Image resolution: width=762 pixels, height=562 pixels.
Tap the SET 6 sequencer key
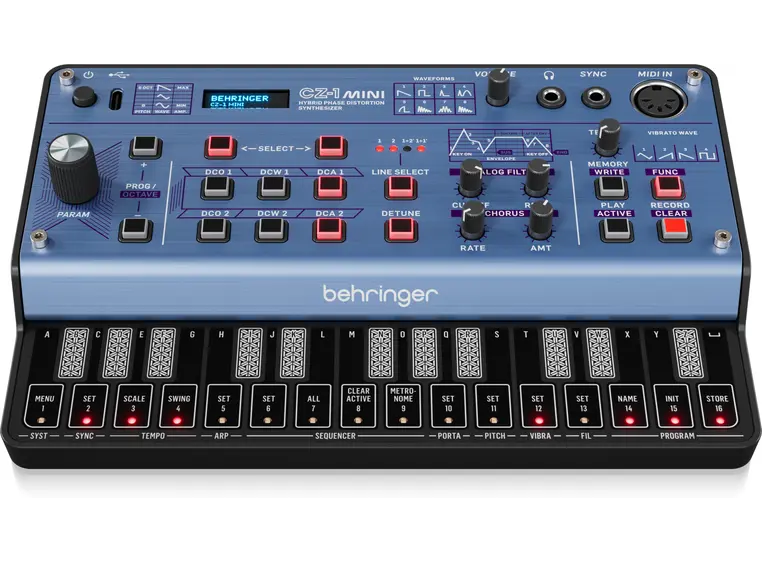point(268,406)
